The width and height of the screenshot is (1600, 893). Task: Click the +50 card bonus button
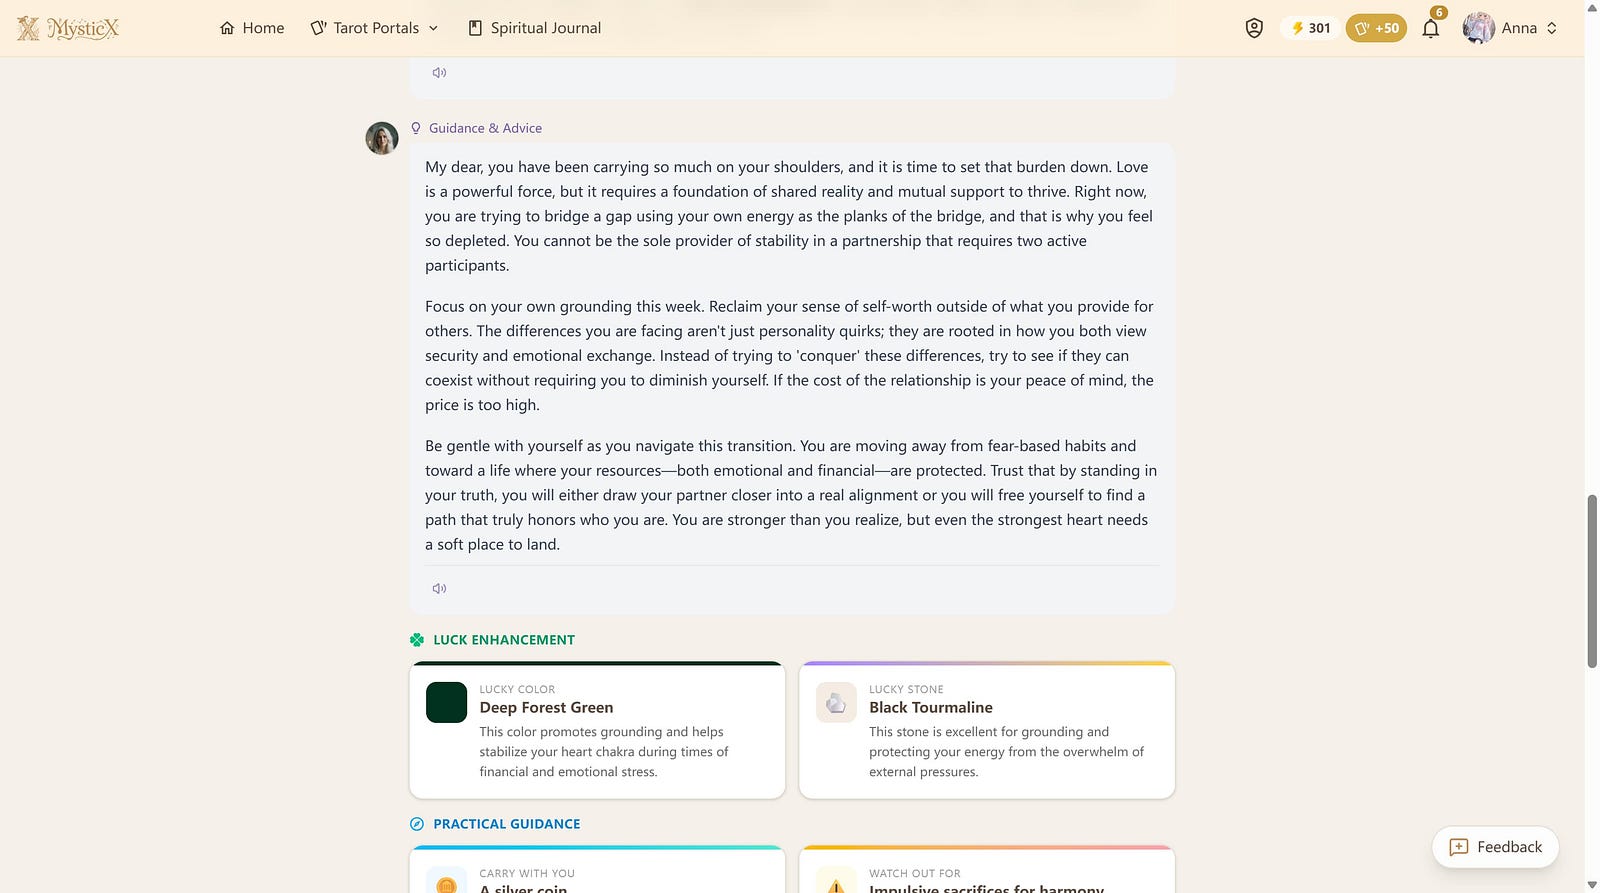[x=1376, y=28]
